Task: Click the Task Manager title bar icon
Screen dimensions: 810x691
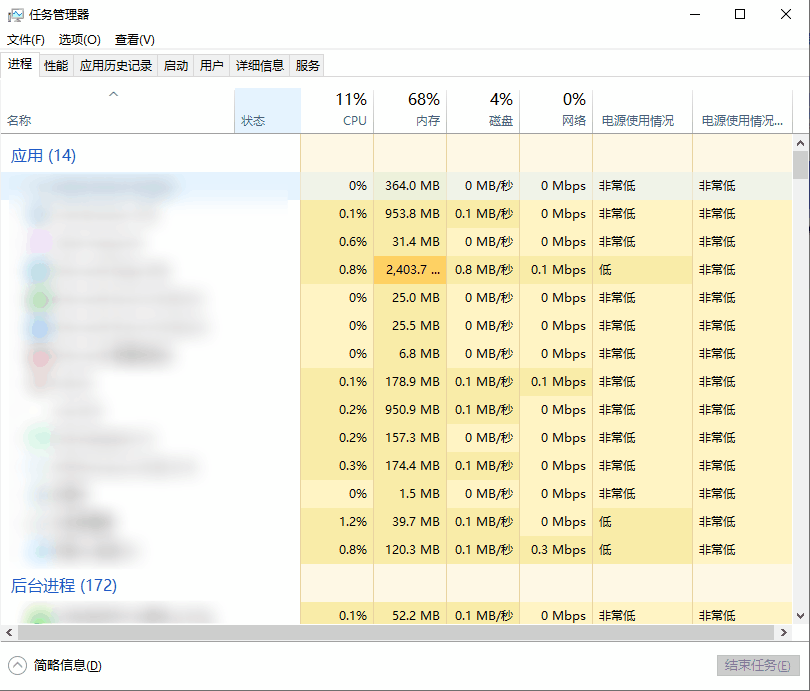Action: [x=15, y=15]
